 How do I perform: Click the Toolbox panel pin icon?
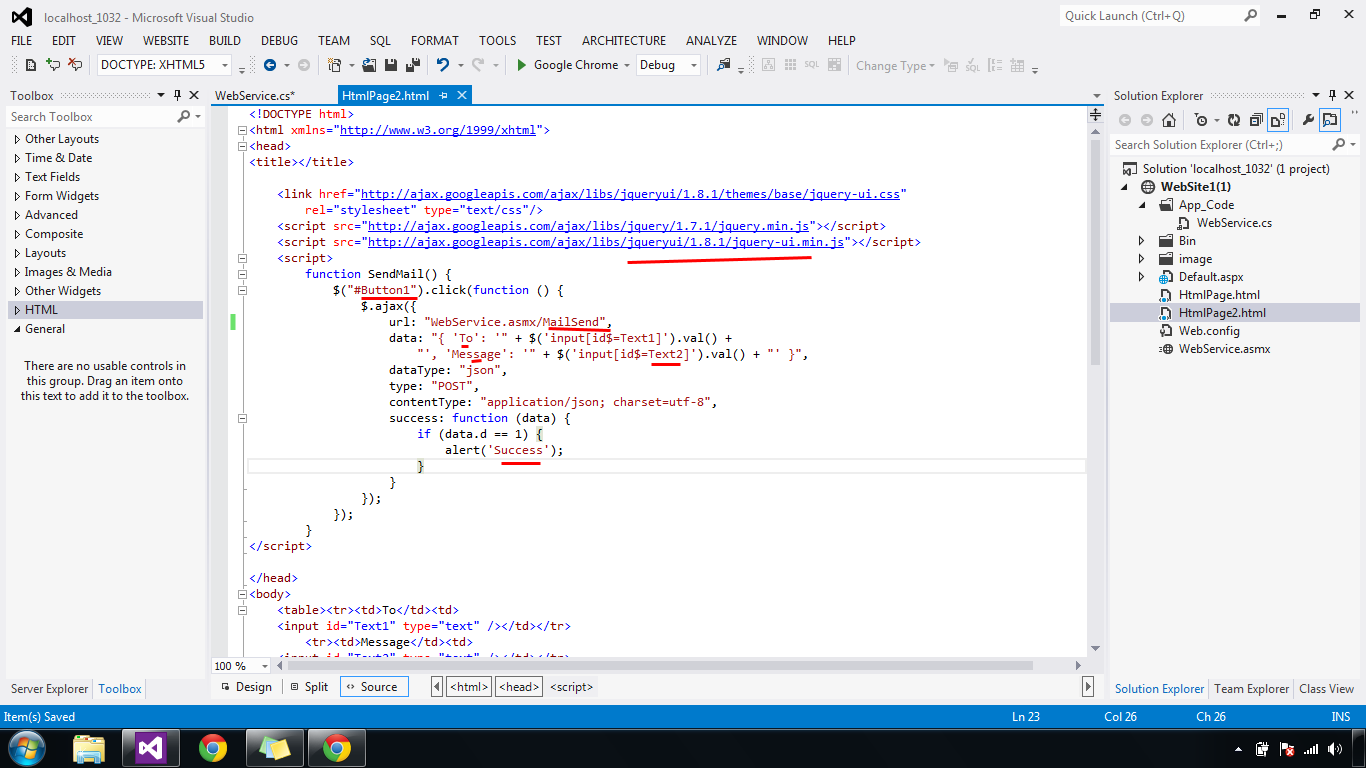178,96
